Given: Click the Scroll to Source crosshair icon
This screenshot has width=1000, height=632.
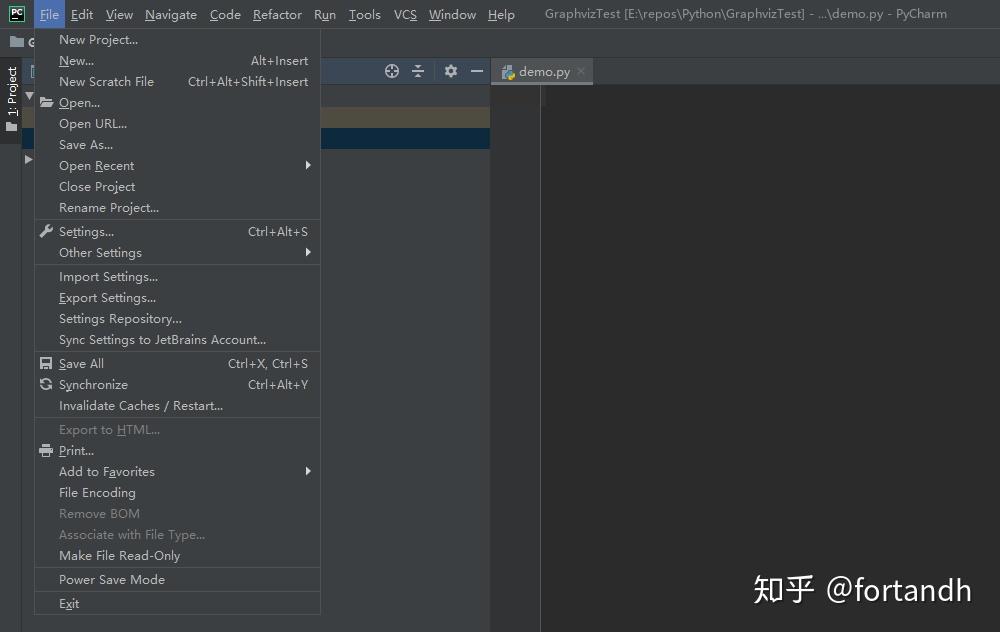Looking at the screenshot, I should (x=392, y=71).
